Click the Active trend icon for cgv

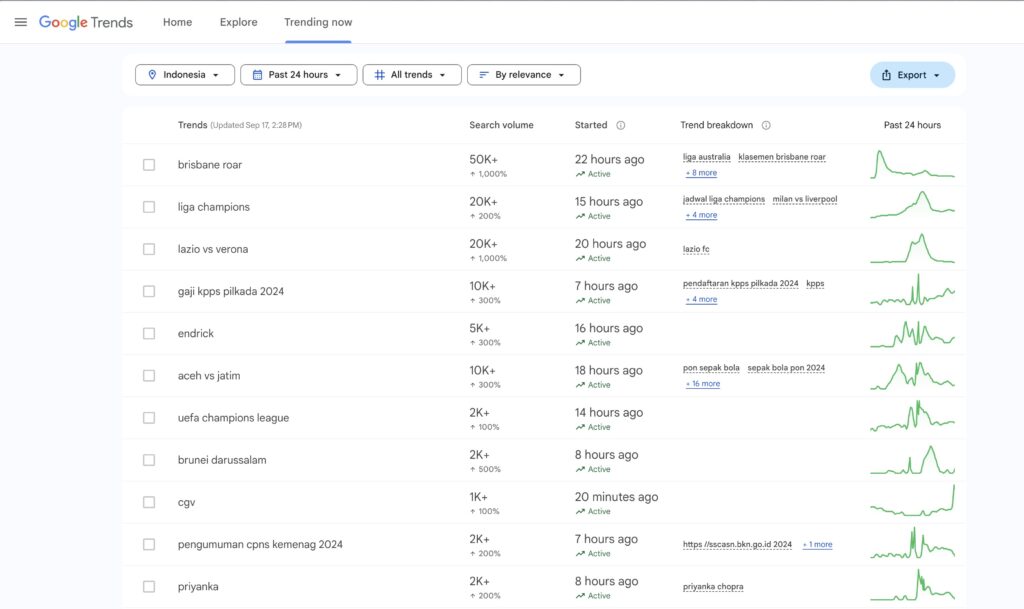[x=580, y=512]
